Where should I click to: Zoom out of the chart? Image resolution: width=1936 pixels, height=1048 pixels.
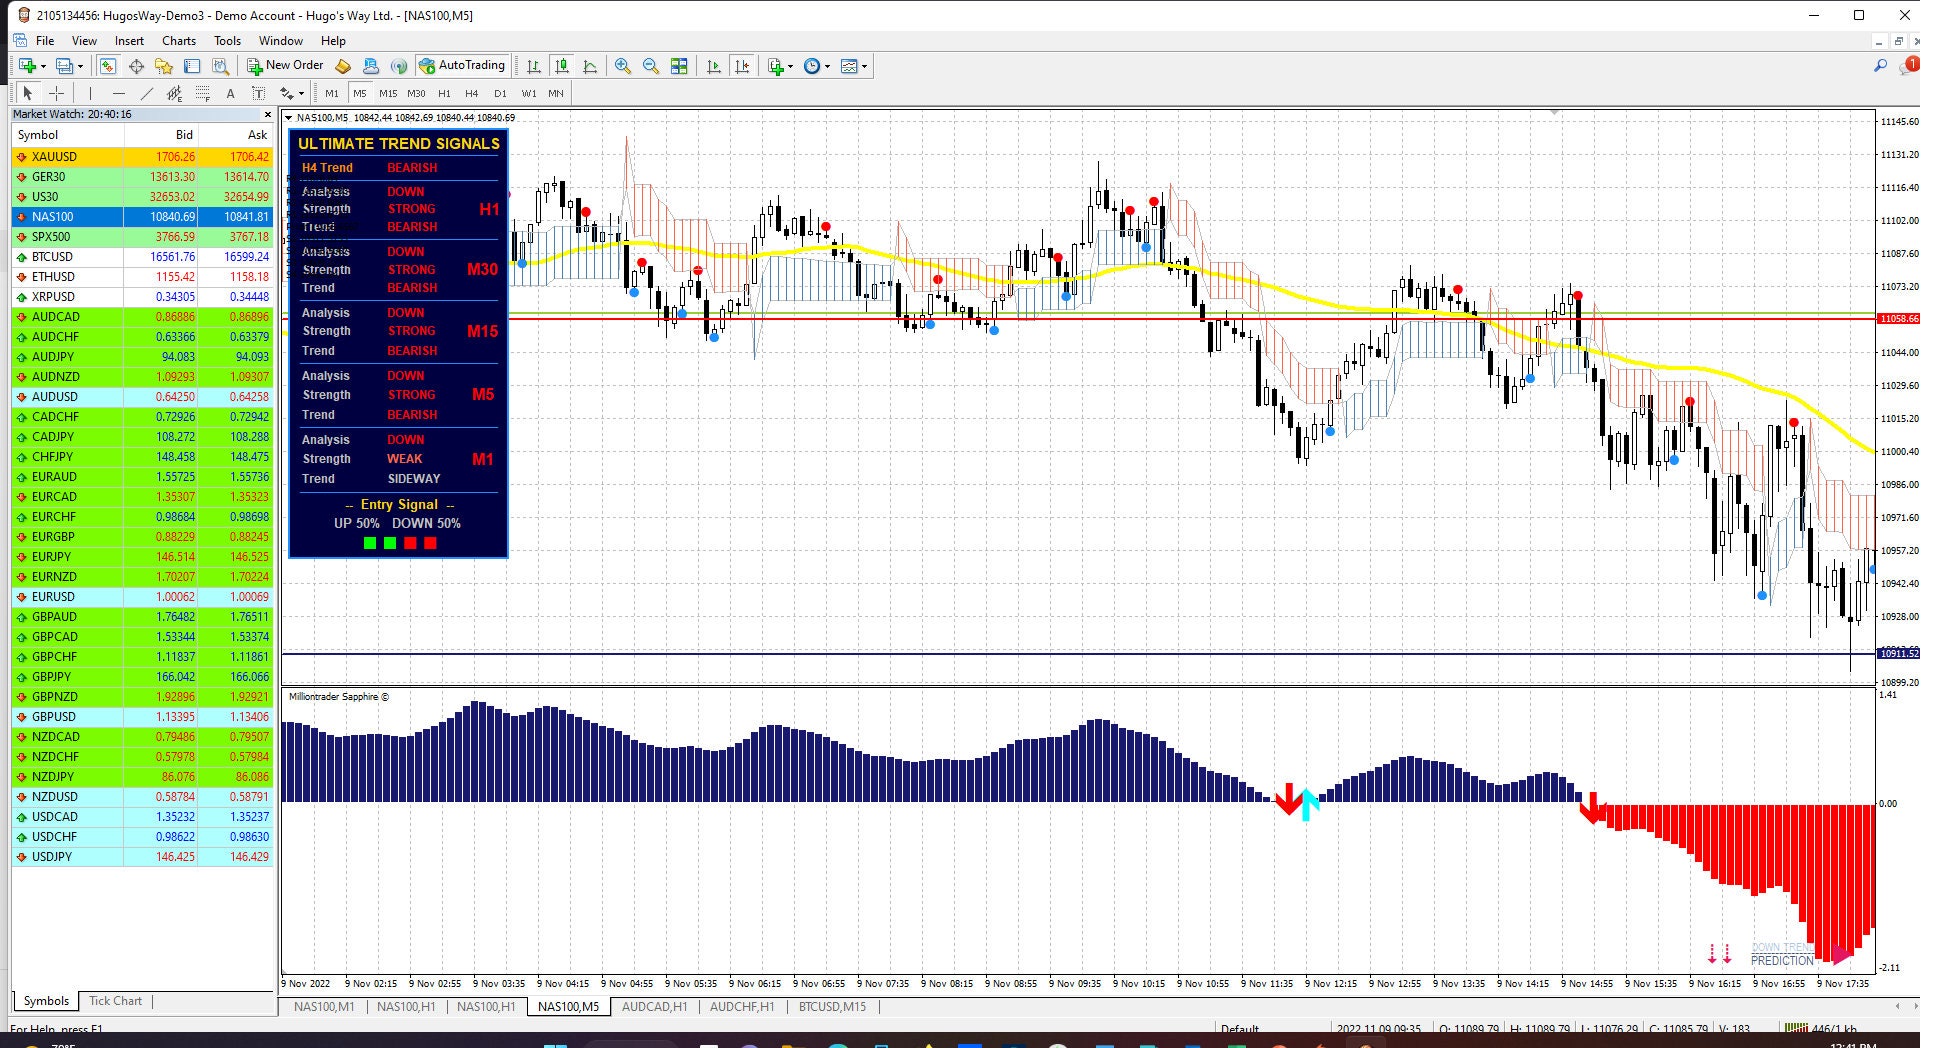pyautogui.click(x=650, y=66)
